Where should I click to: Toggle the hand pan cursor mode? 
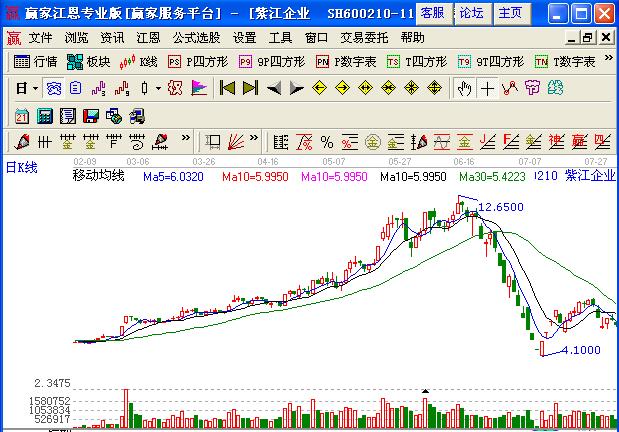click(x=464, y=88)
